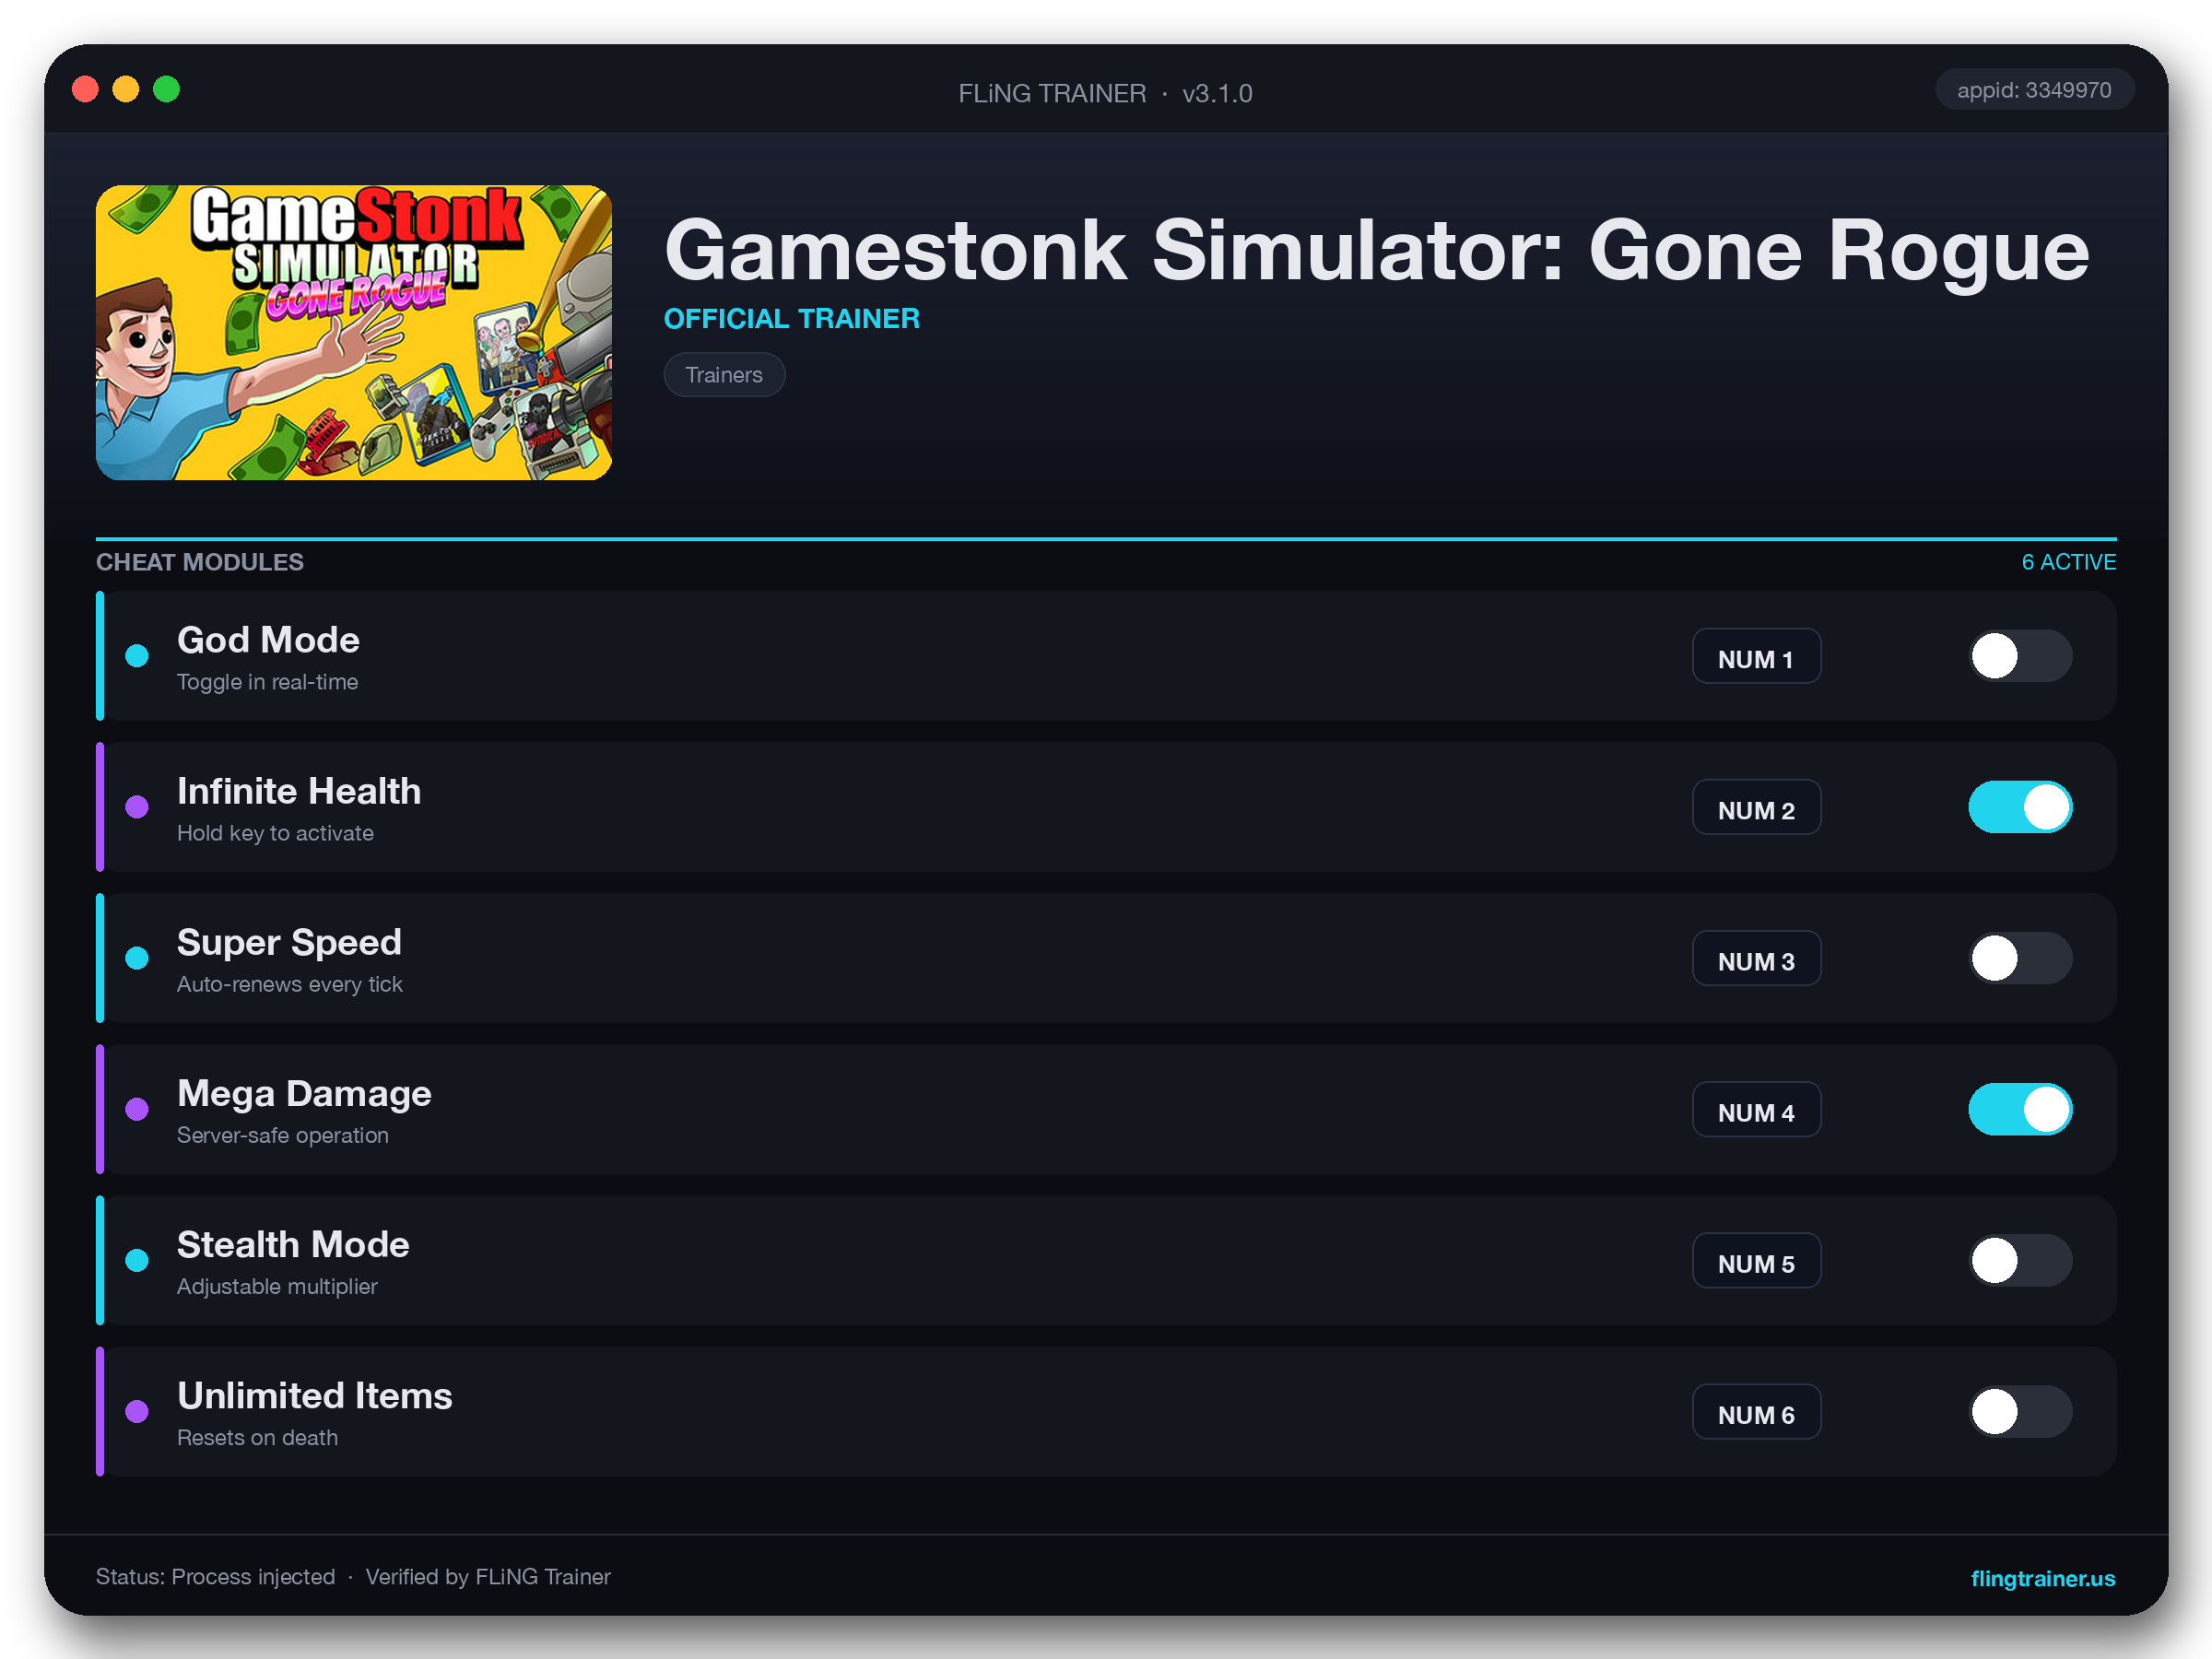
Task: Click the NUM 5 hotkey button
Action: (x=1756, y=1261)
